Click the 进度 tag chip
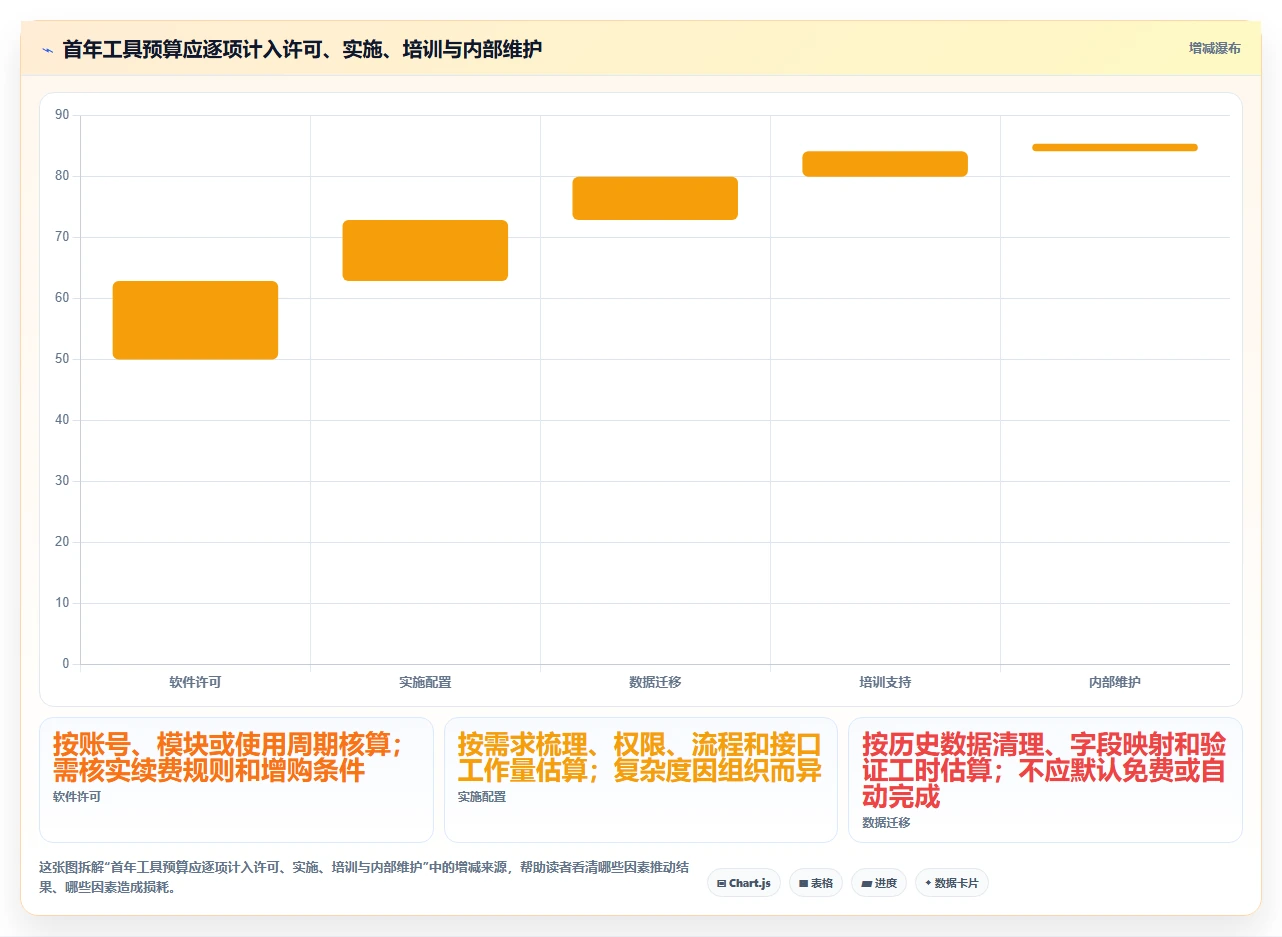The height and width of the screenshot is (937, 1282). (879, 883)
